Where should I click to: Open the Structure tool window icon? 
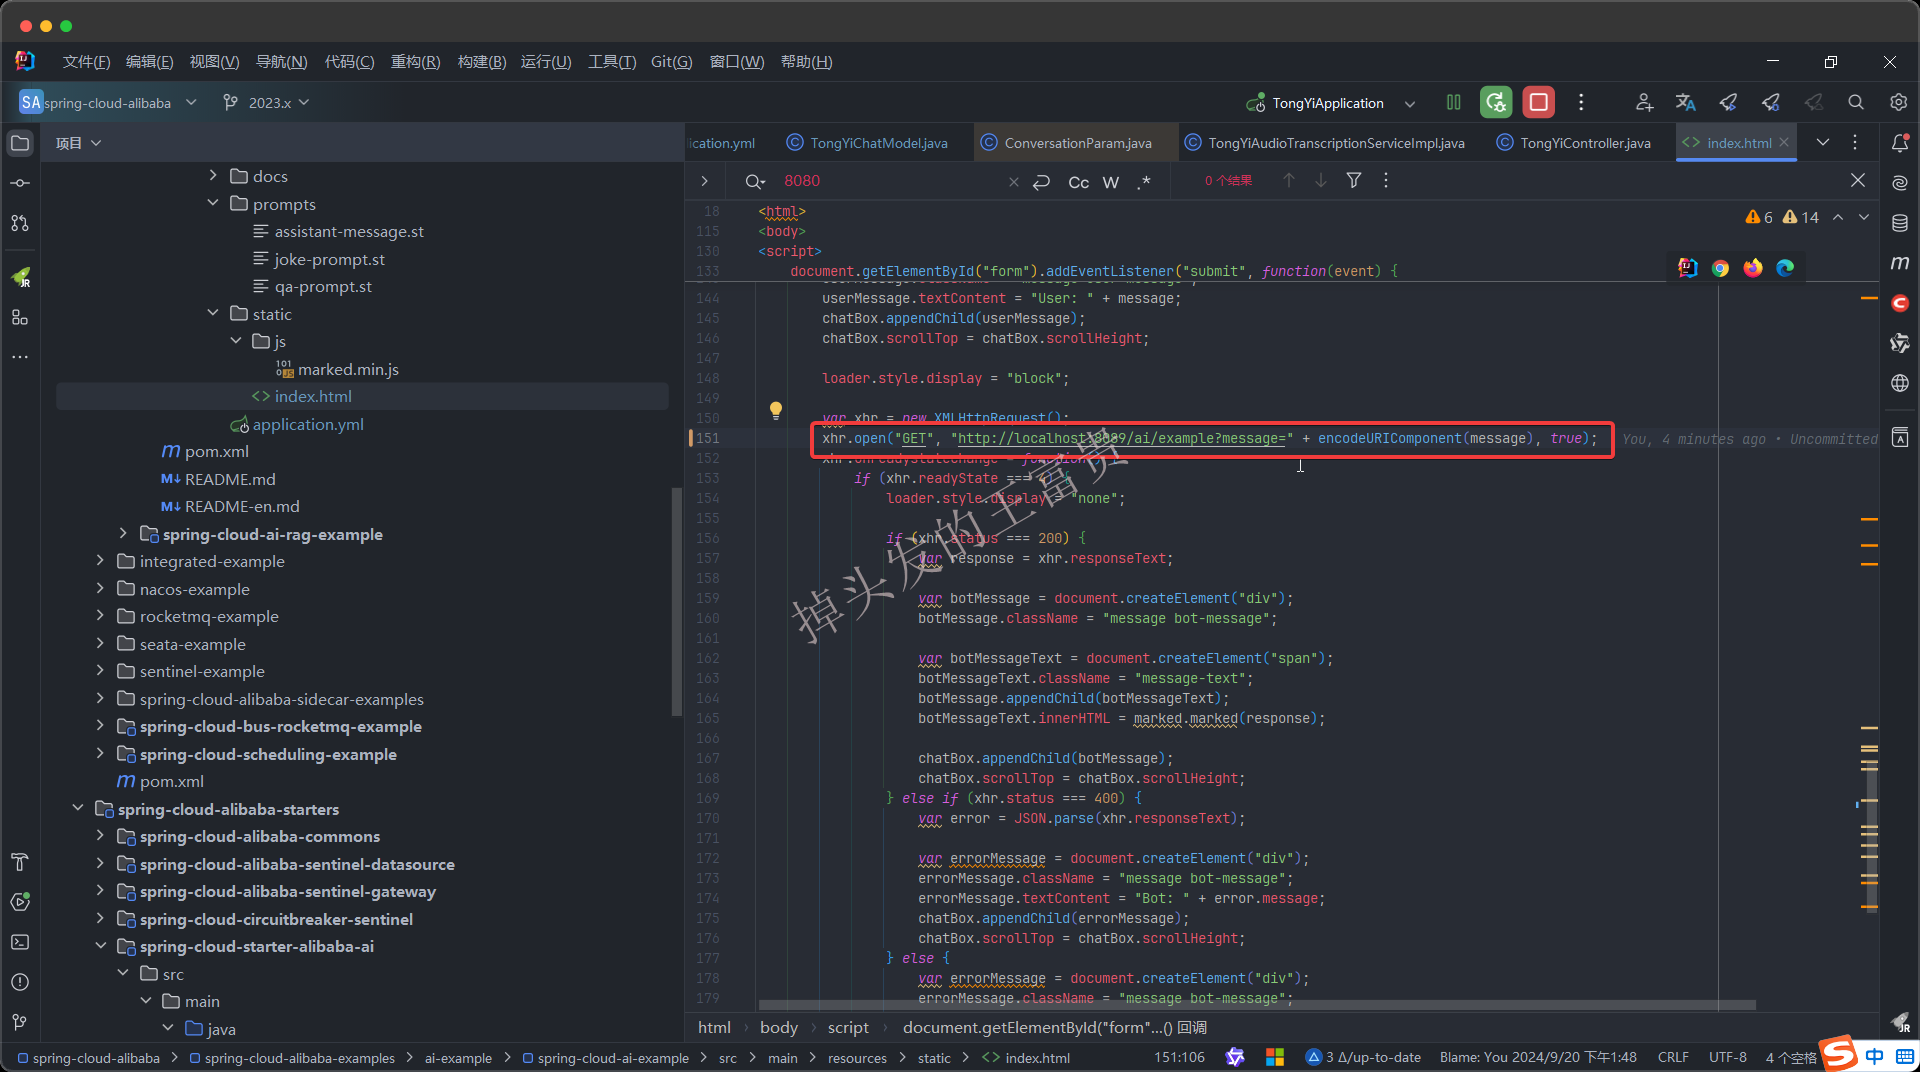tap(20, 317)
